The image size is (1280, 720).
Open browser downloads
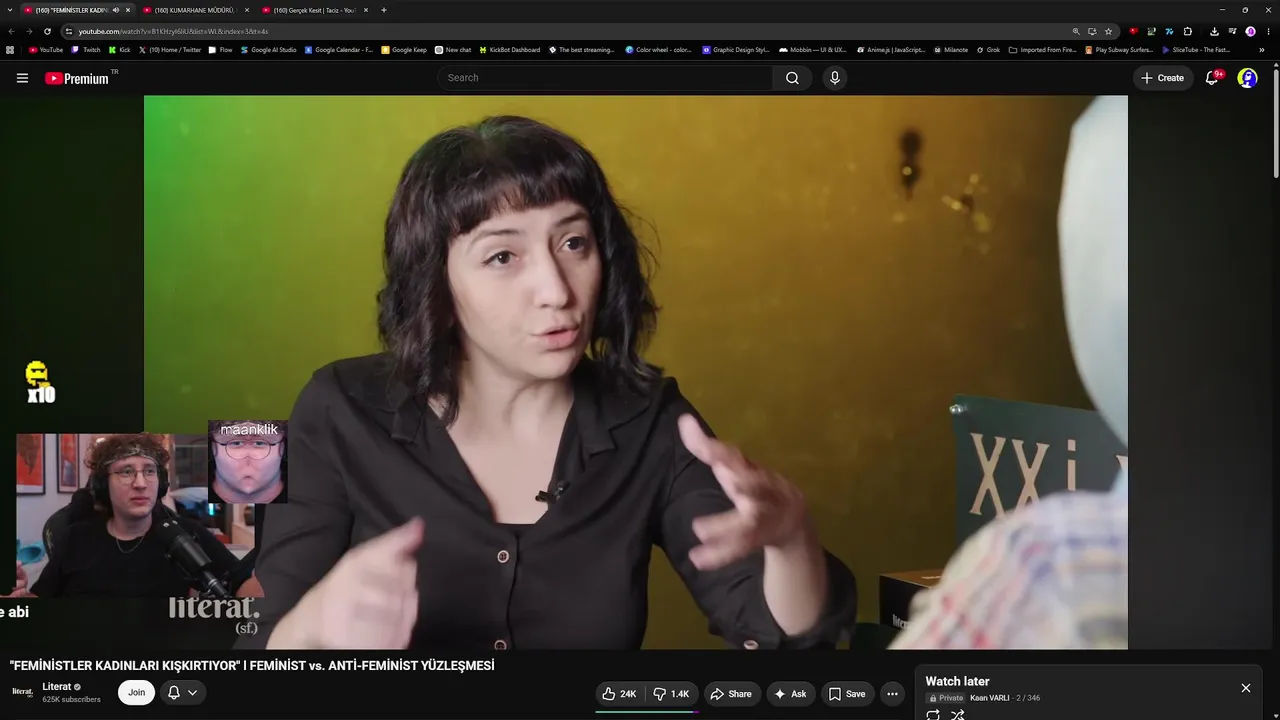tap(1214, 31)
